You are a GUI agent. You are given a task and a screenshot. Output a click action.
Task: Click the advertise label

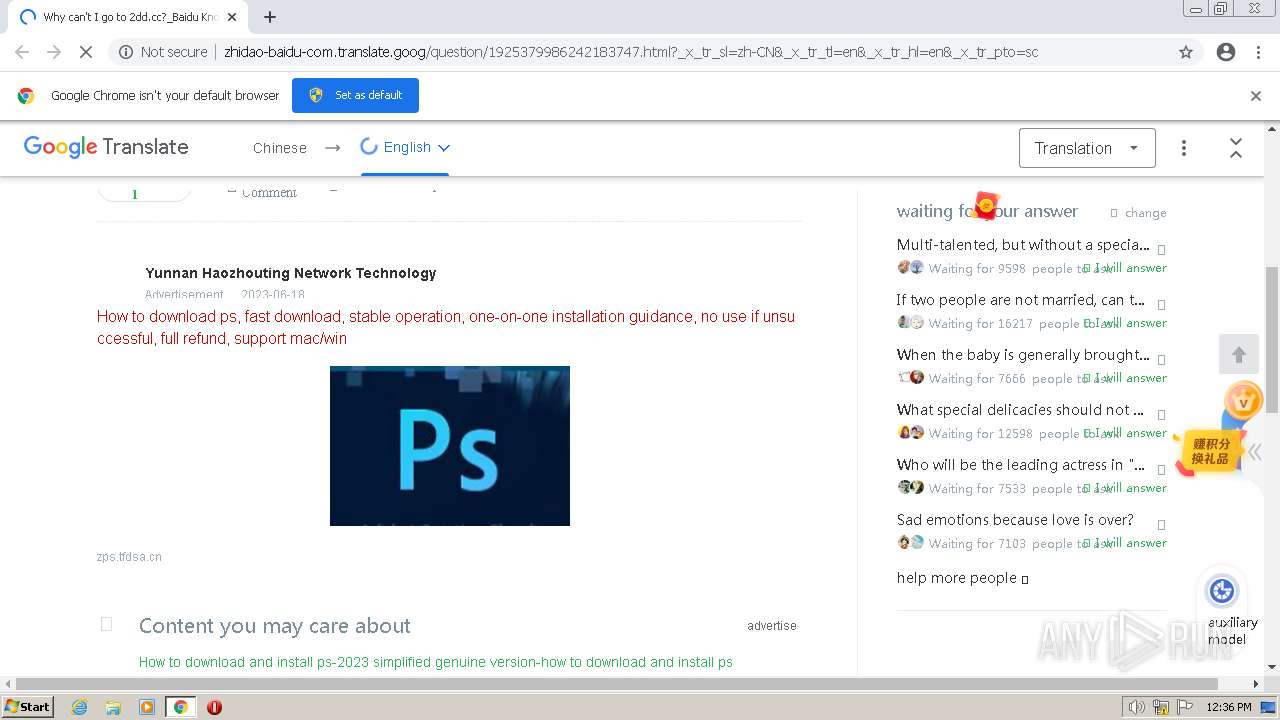coord(772,626)
